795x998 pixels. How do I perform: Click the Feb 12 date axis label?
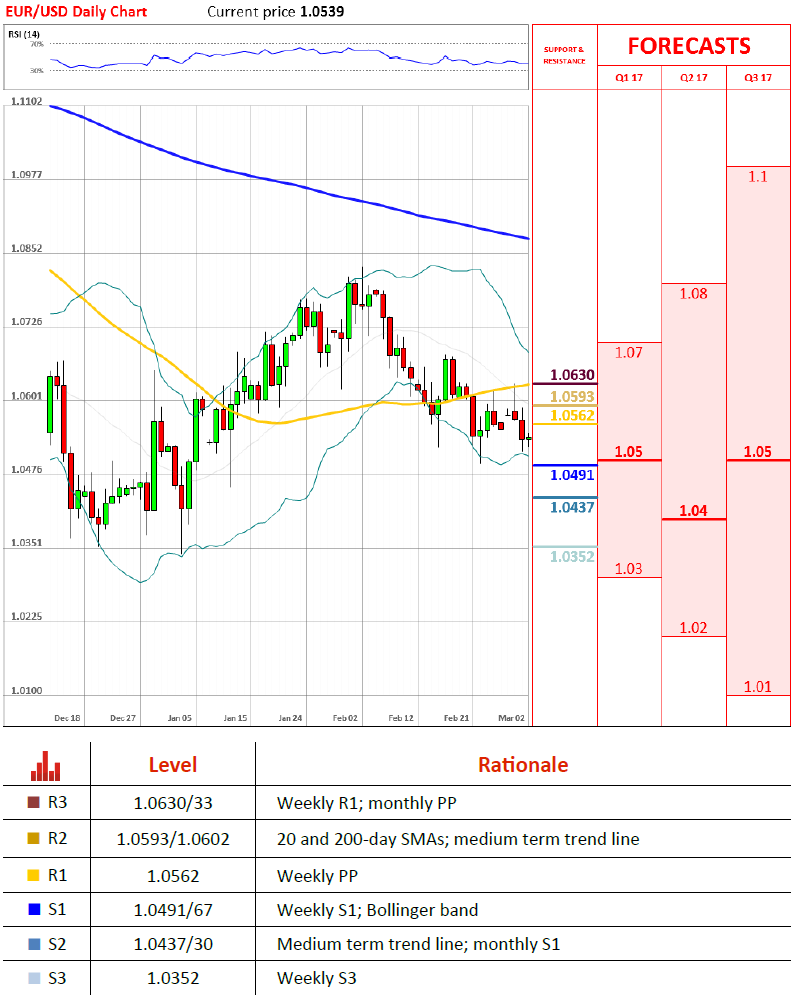[401, 718]
